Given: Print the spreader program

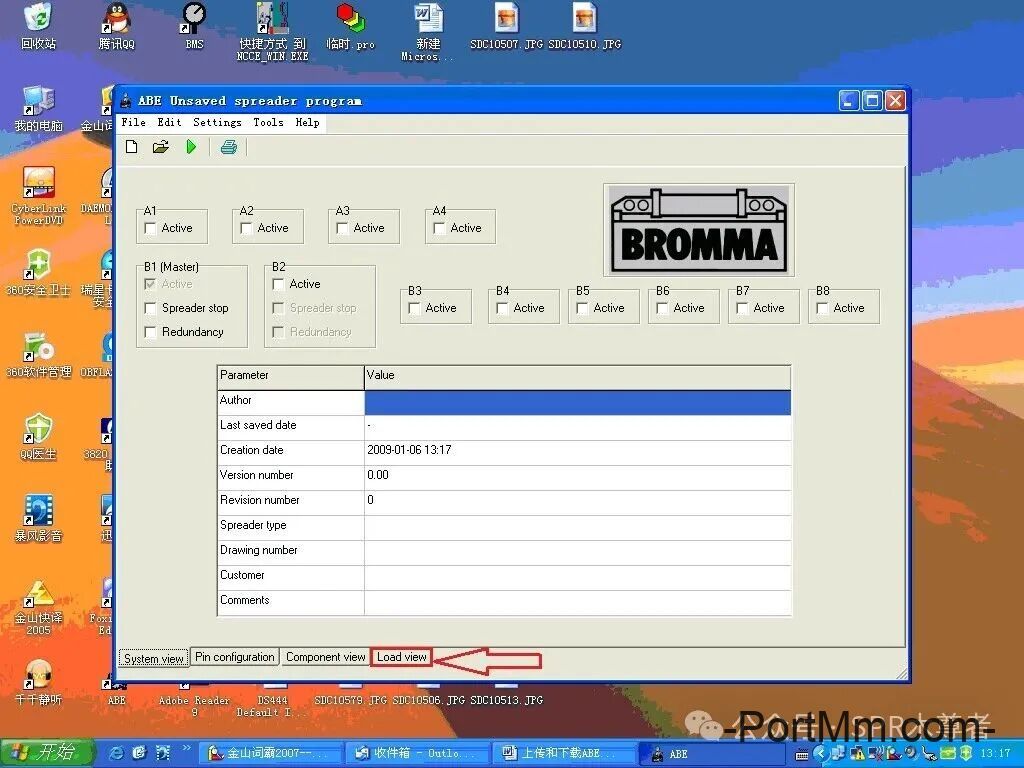Looking at the screenshot, I should (228, 146).
